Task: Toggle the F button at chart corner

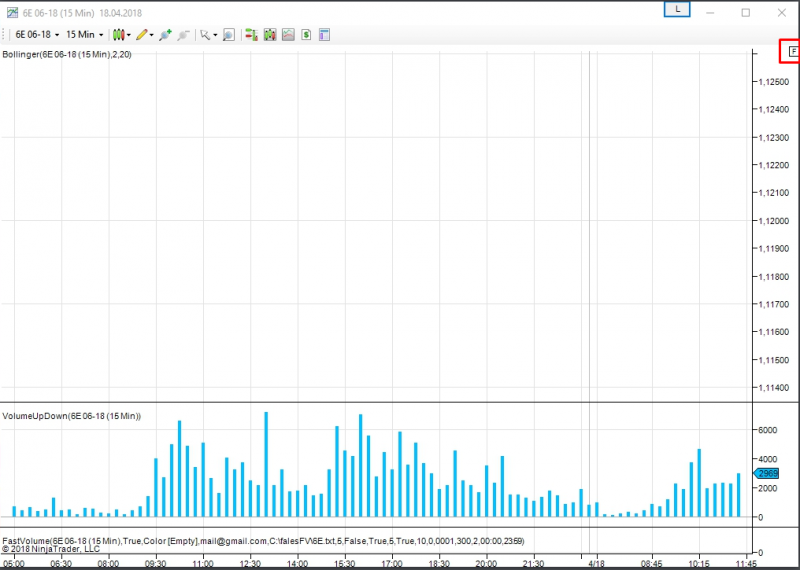Action: 793,50
